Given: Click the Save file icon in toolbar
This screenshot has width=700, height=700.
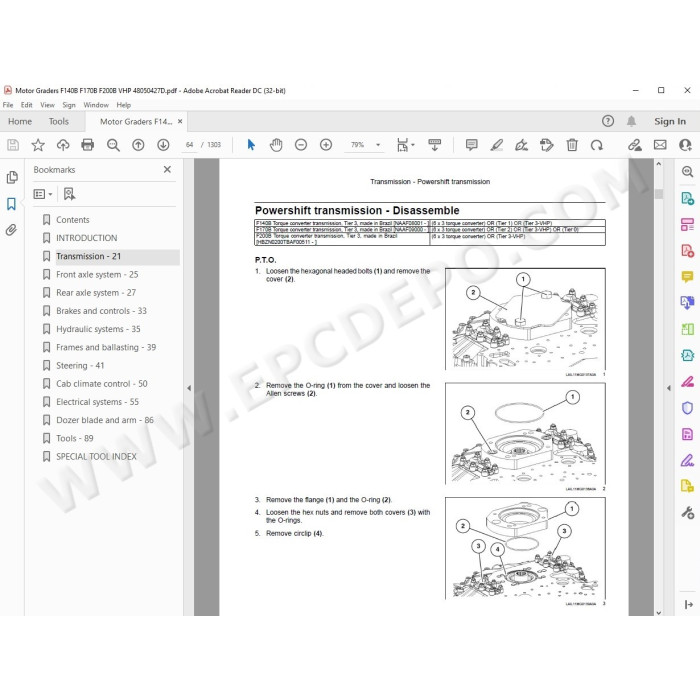Looking at the screenshot, I should [x=13, y=145].
